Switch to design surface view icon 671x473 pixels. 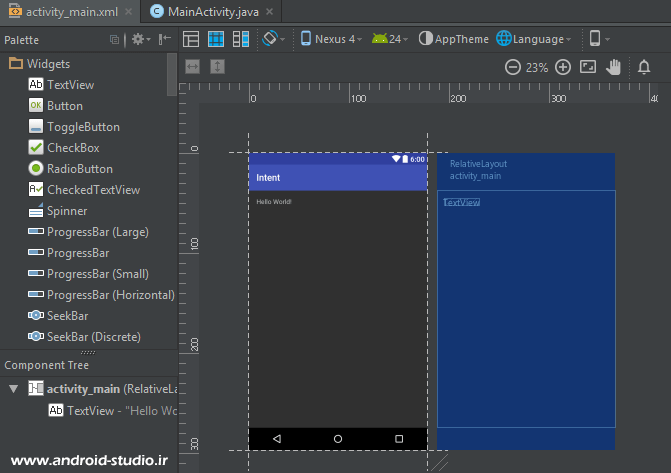[191, 39]
